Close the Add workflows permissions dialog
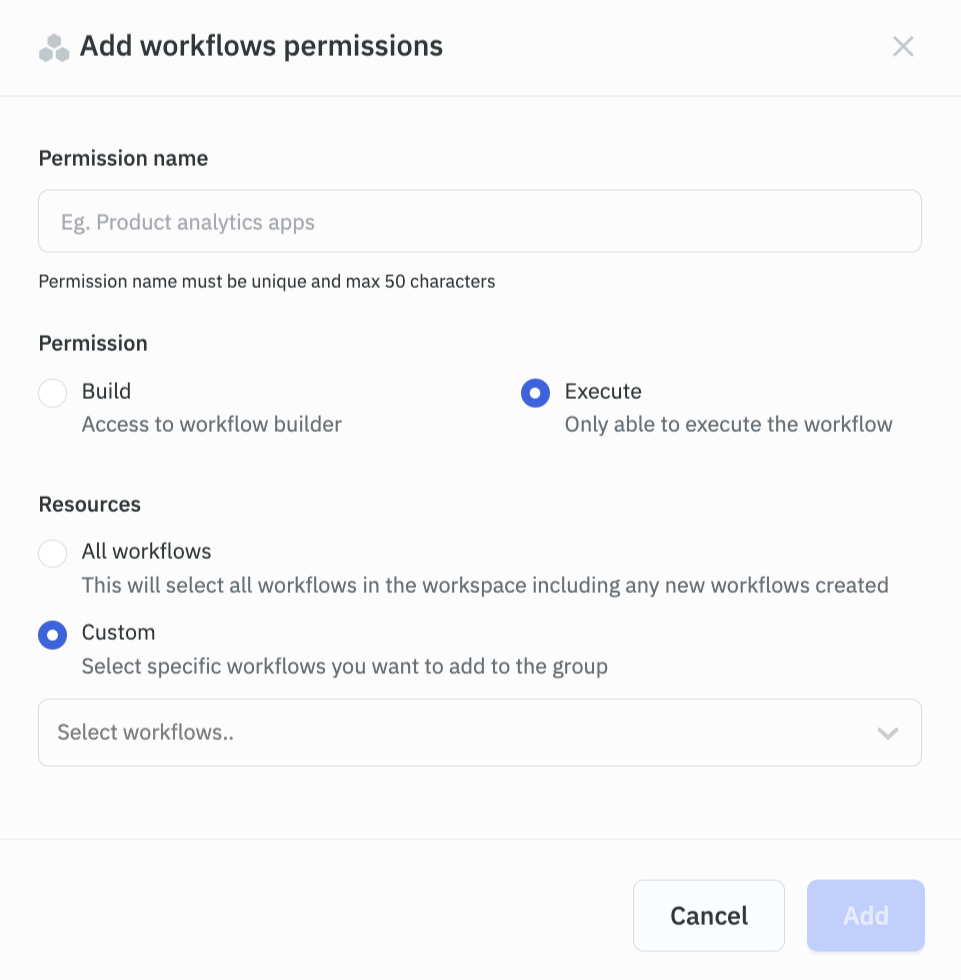 click(x=903, y=46)
